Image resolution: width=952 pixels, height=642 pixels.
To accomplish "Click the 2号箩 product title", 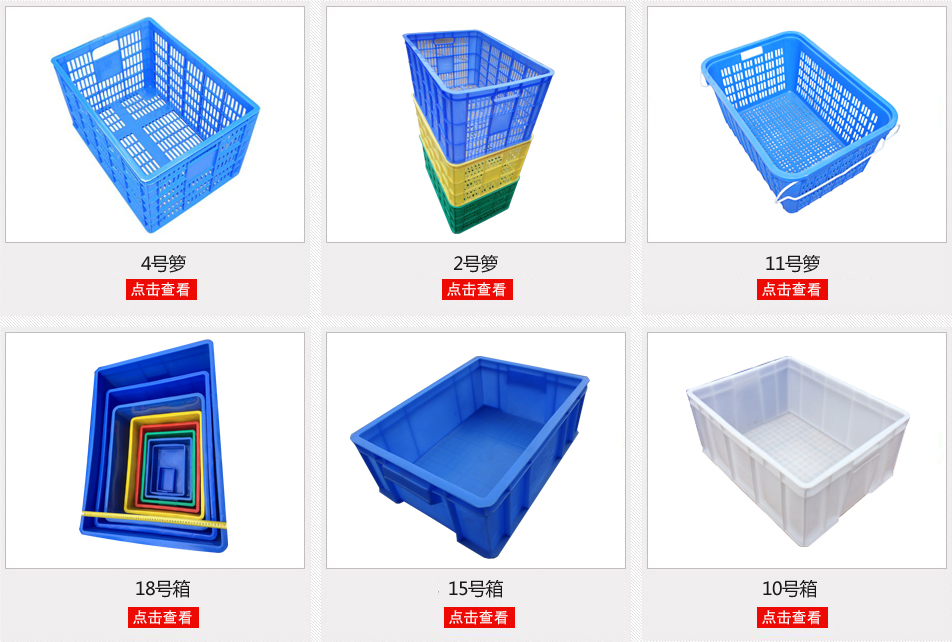I will 475,264.
